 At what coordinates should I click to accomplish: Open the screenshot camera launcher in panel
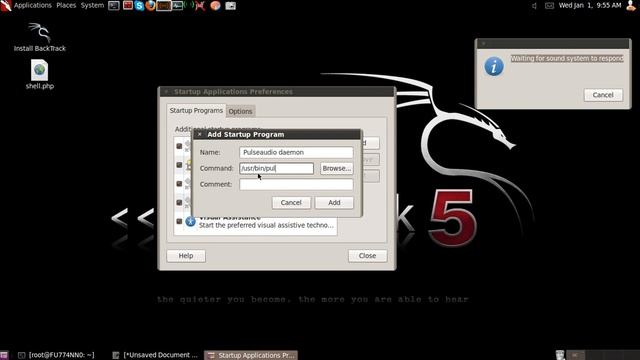click(x=231, y=6)
